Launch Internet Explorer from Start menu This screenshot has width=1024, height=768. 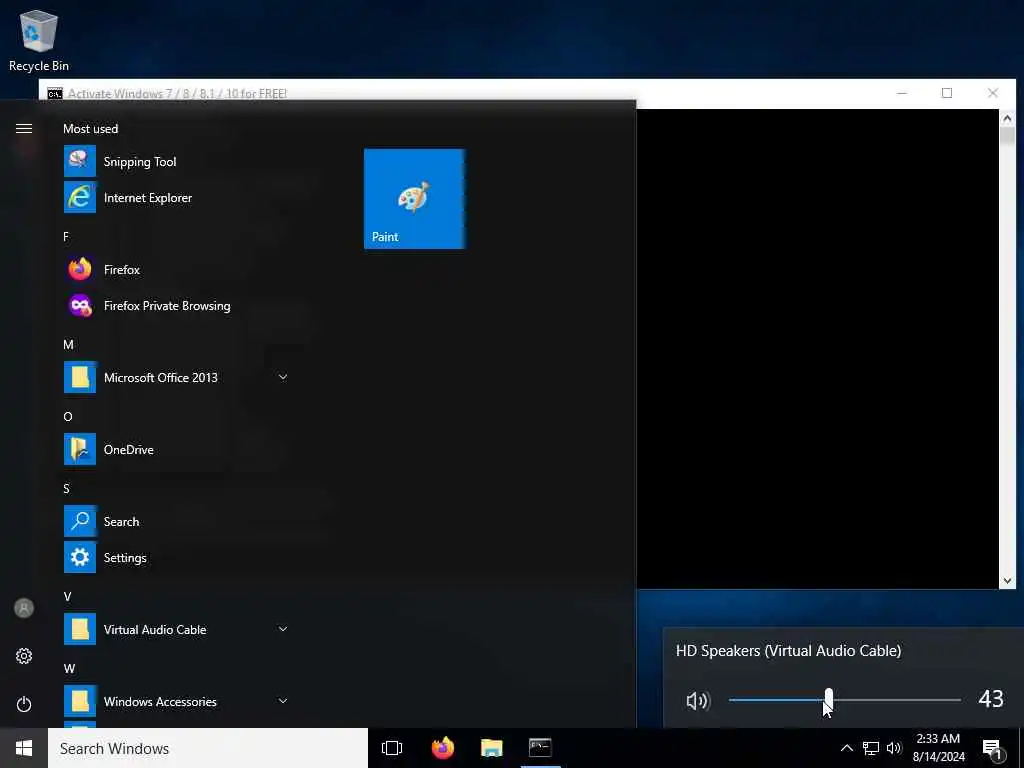[x=176, y=198]
